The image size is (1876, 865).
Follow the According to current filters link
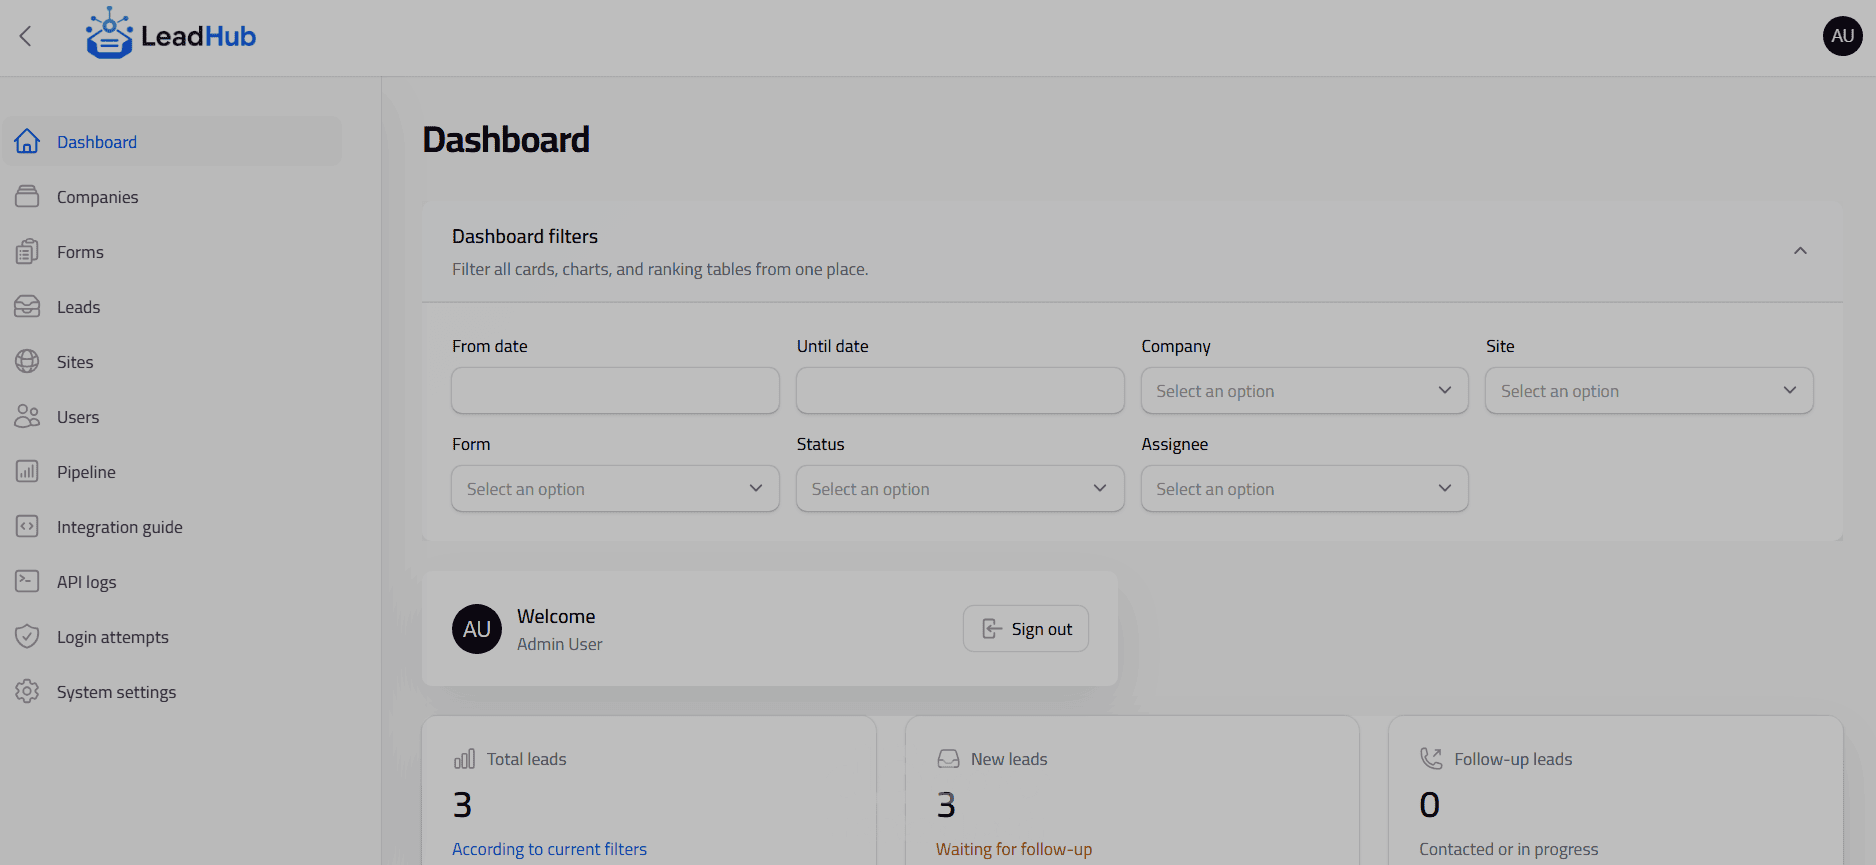[549, 849]
